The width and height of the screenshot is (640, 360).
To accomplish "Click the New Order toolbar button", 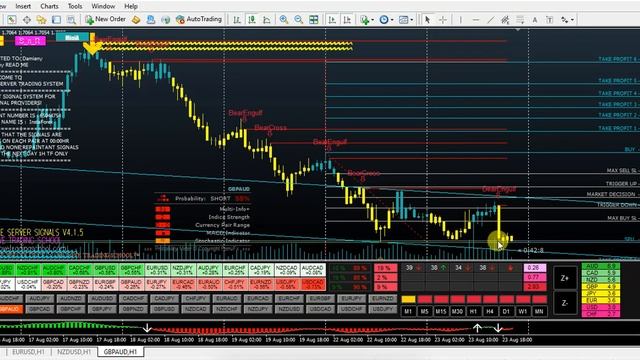I will (105, 19).
